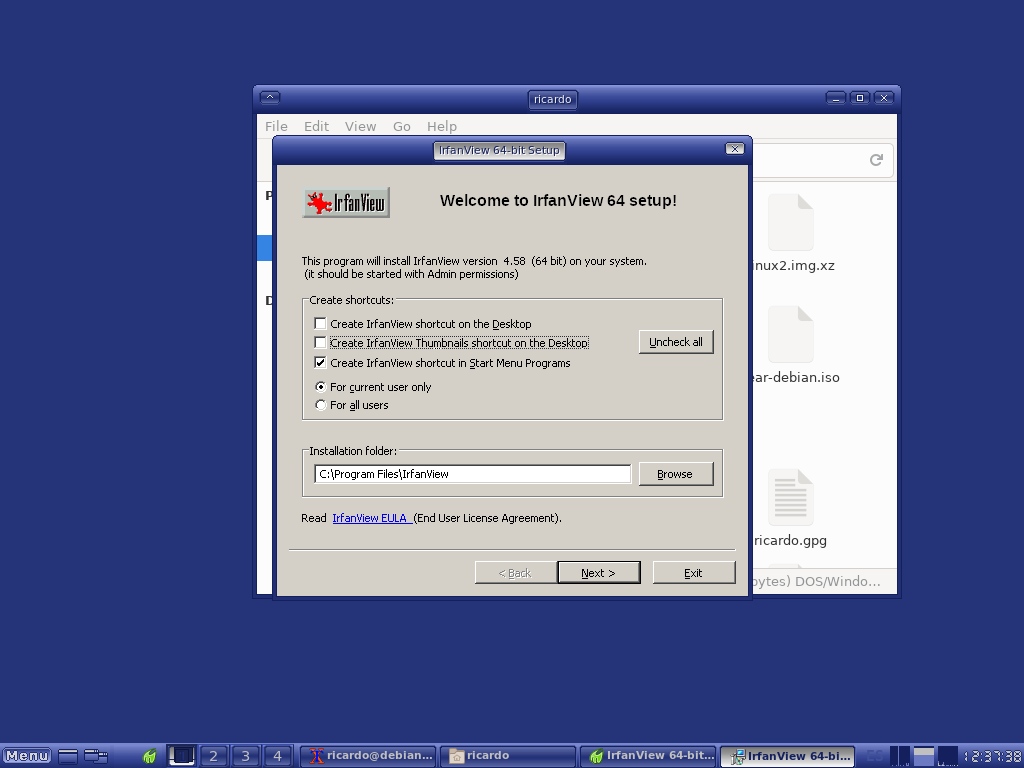
Task: Activate ricardo file manager taskbar entry
Action: (x=507, y=756)
